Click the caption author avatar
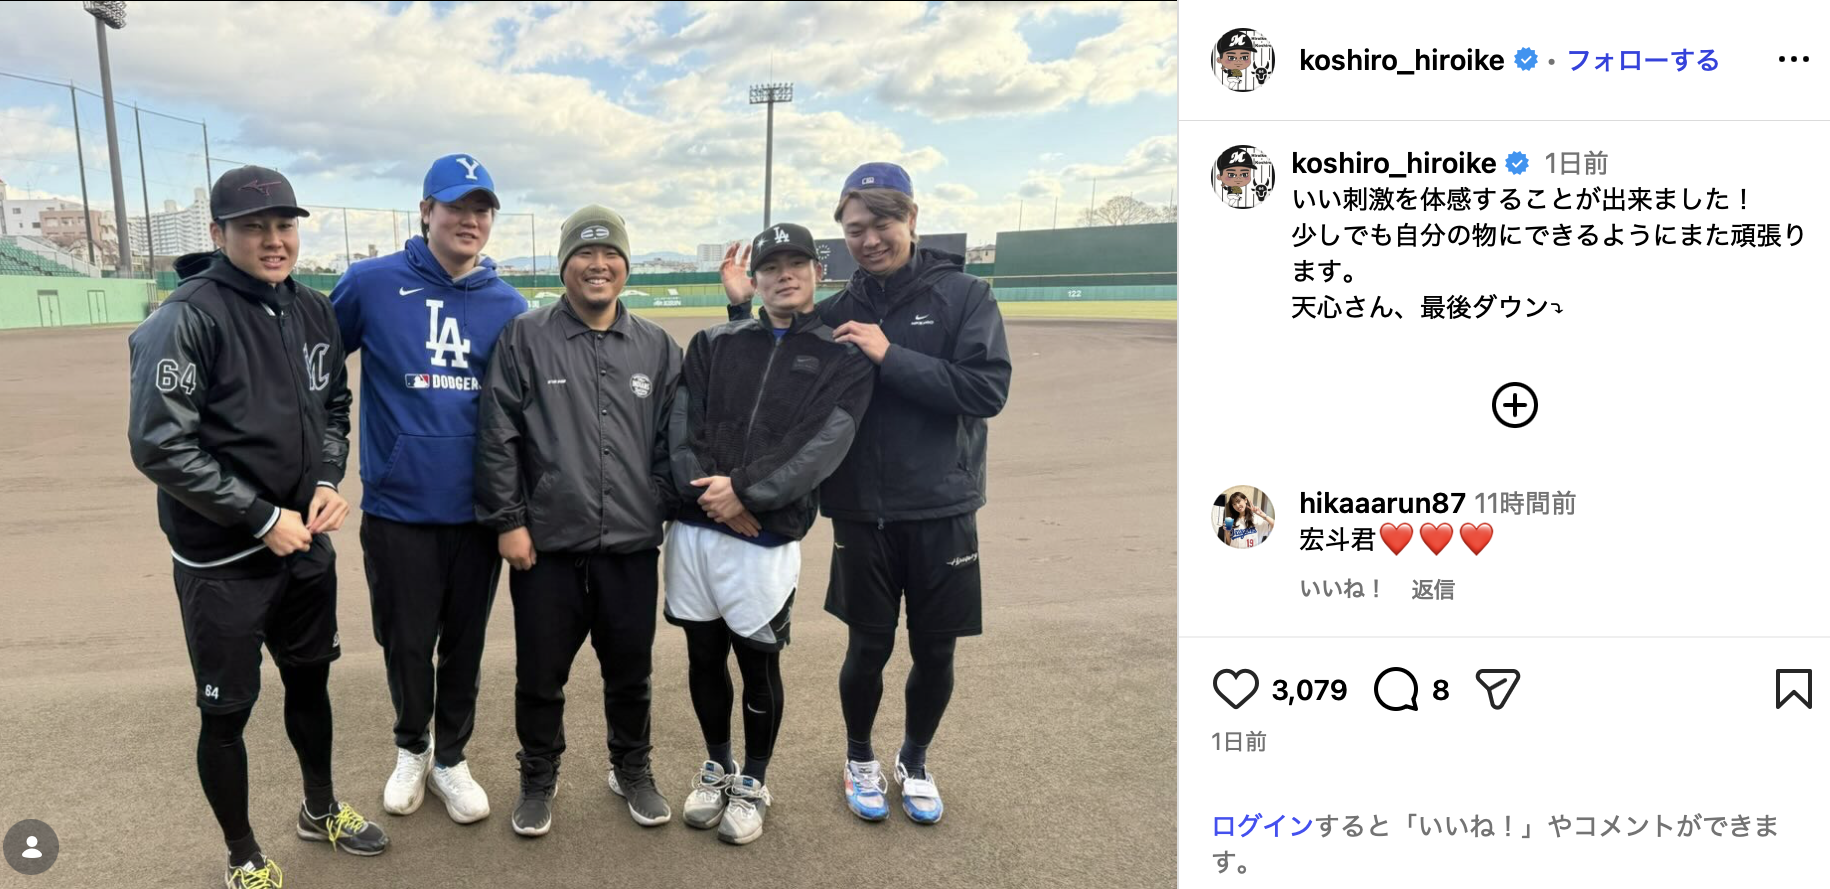 (x=1243, y=177)
